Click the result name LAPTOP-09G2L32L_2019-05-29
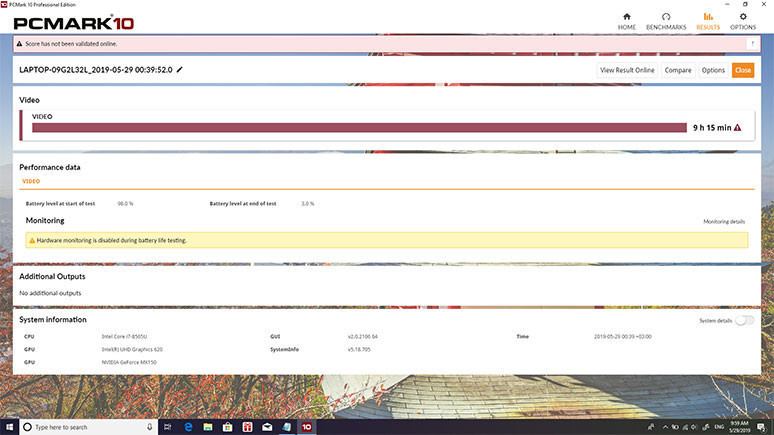The width and height of the screenshot is (774, 435). pyautogui.click(x=96, y=70)
